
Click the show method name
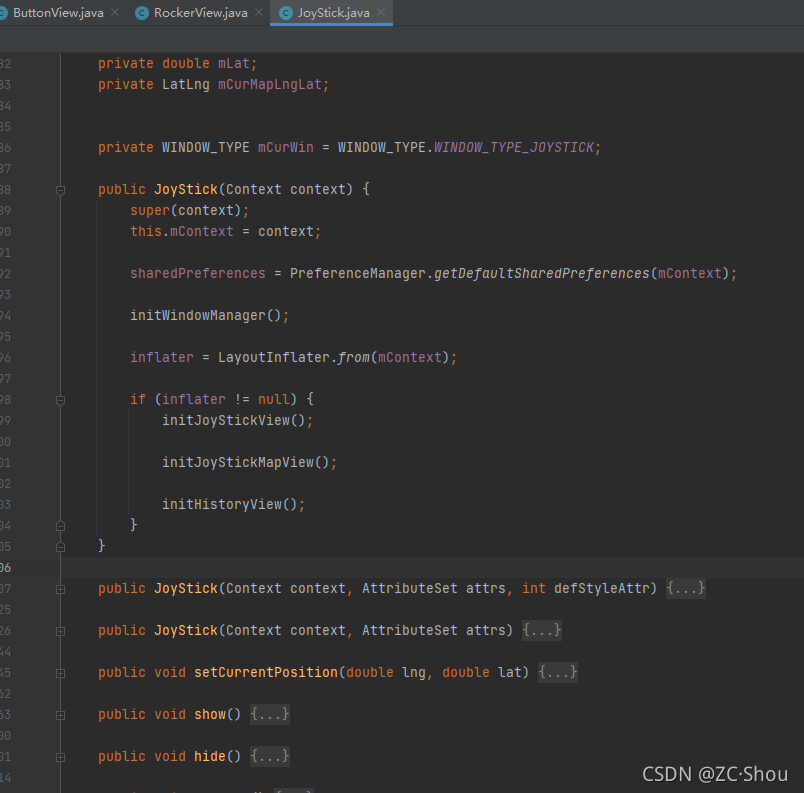click(x=210, y=714)
